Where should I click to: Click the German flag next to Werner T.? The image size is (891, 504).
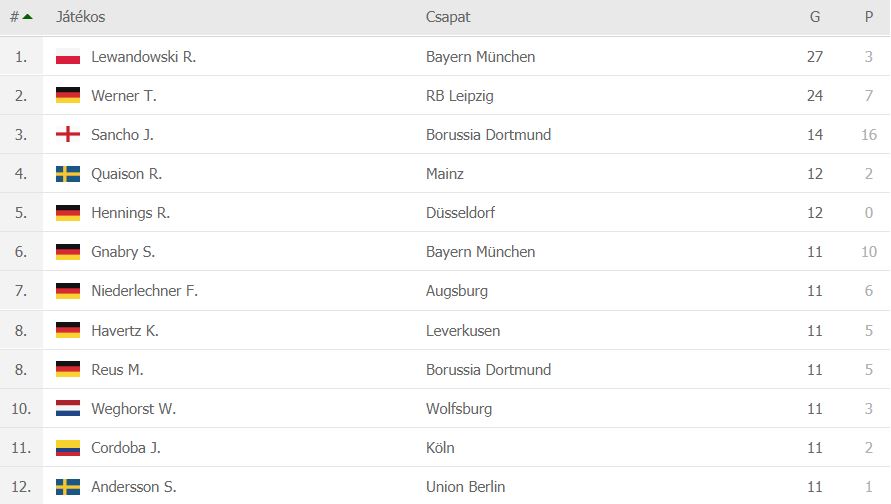coord(68,95)
